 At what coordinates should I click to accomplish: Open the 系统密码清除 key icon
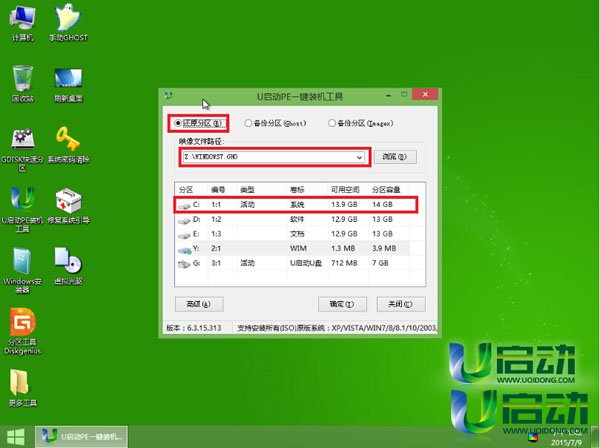point(68,145)
